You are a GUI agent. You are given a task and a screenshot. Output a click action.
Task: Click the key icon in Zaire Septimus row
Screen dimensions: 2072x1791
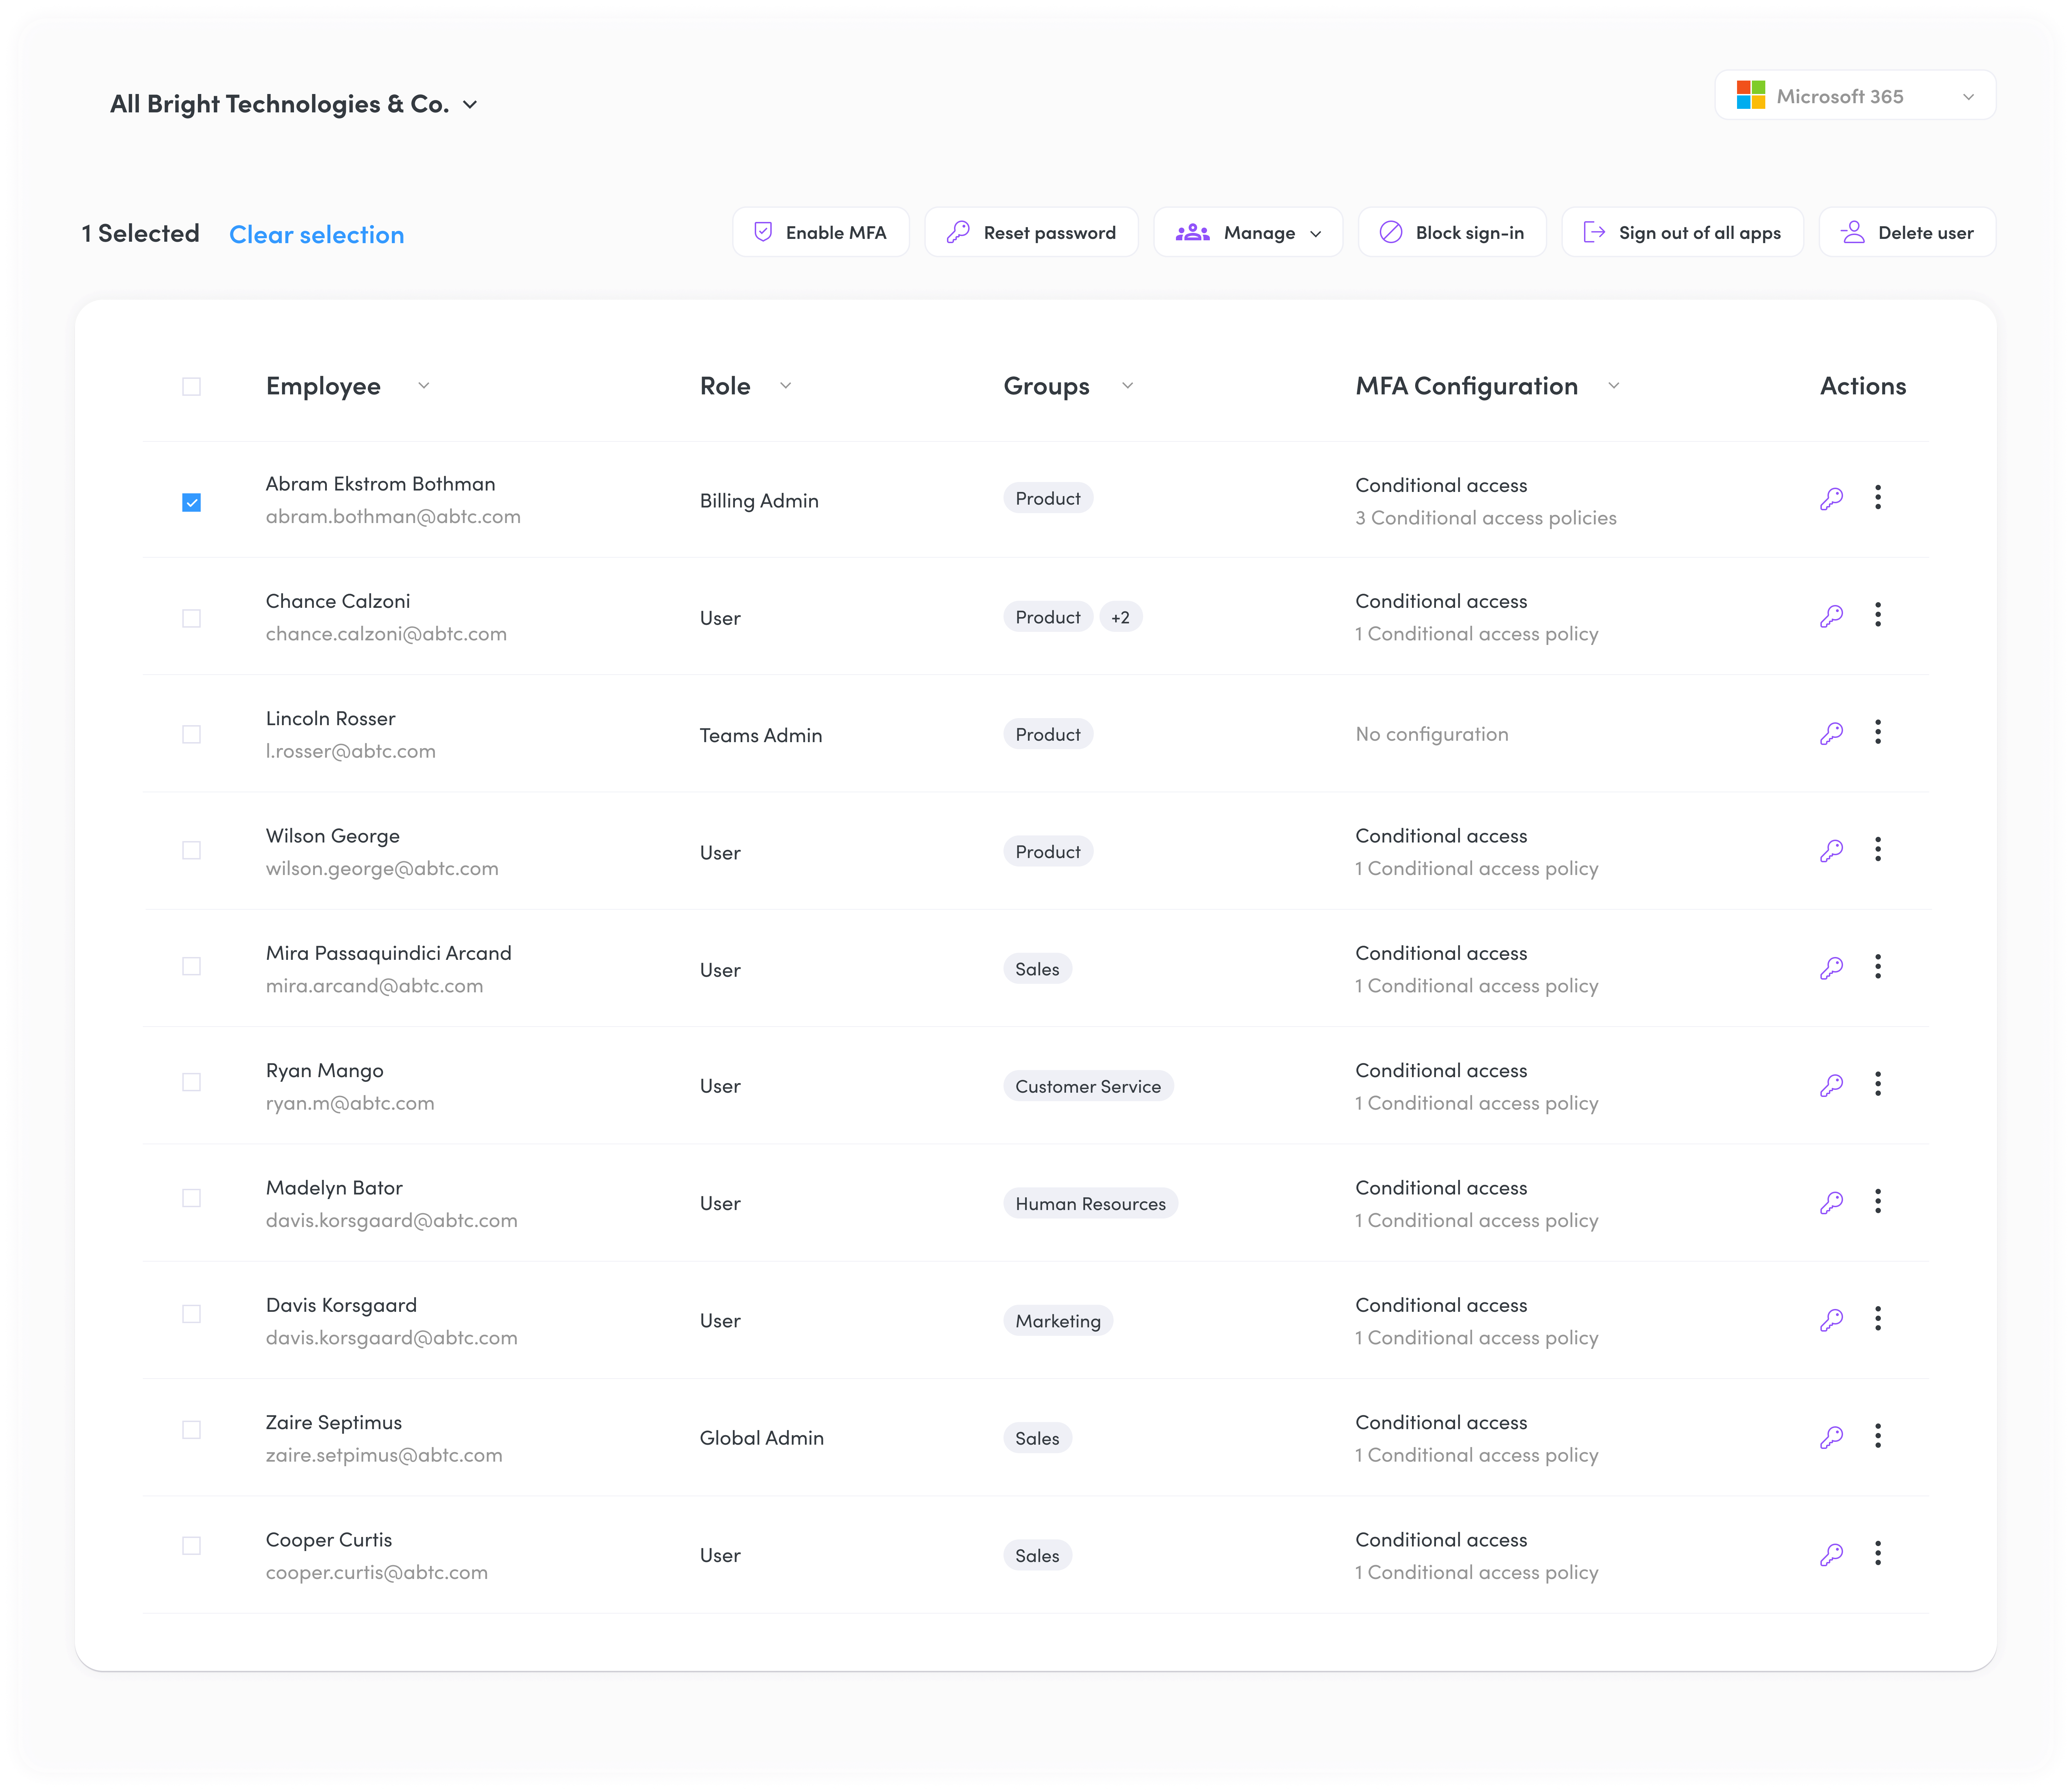(x=1831, y=1438)
